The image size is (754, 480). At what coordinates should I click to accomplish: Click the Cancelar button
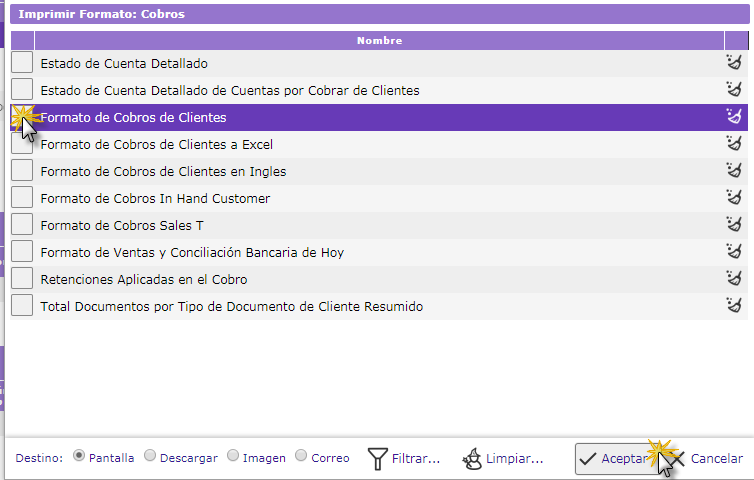[x=708, y=459]
